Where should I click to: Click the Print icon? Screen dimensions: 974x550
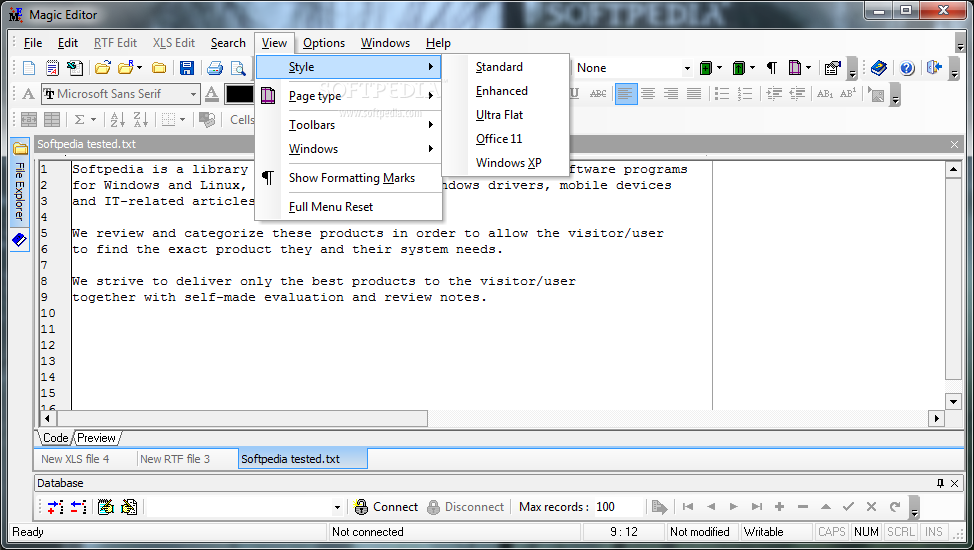(x=215, y=68)
